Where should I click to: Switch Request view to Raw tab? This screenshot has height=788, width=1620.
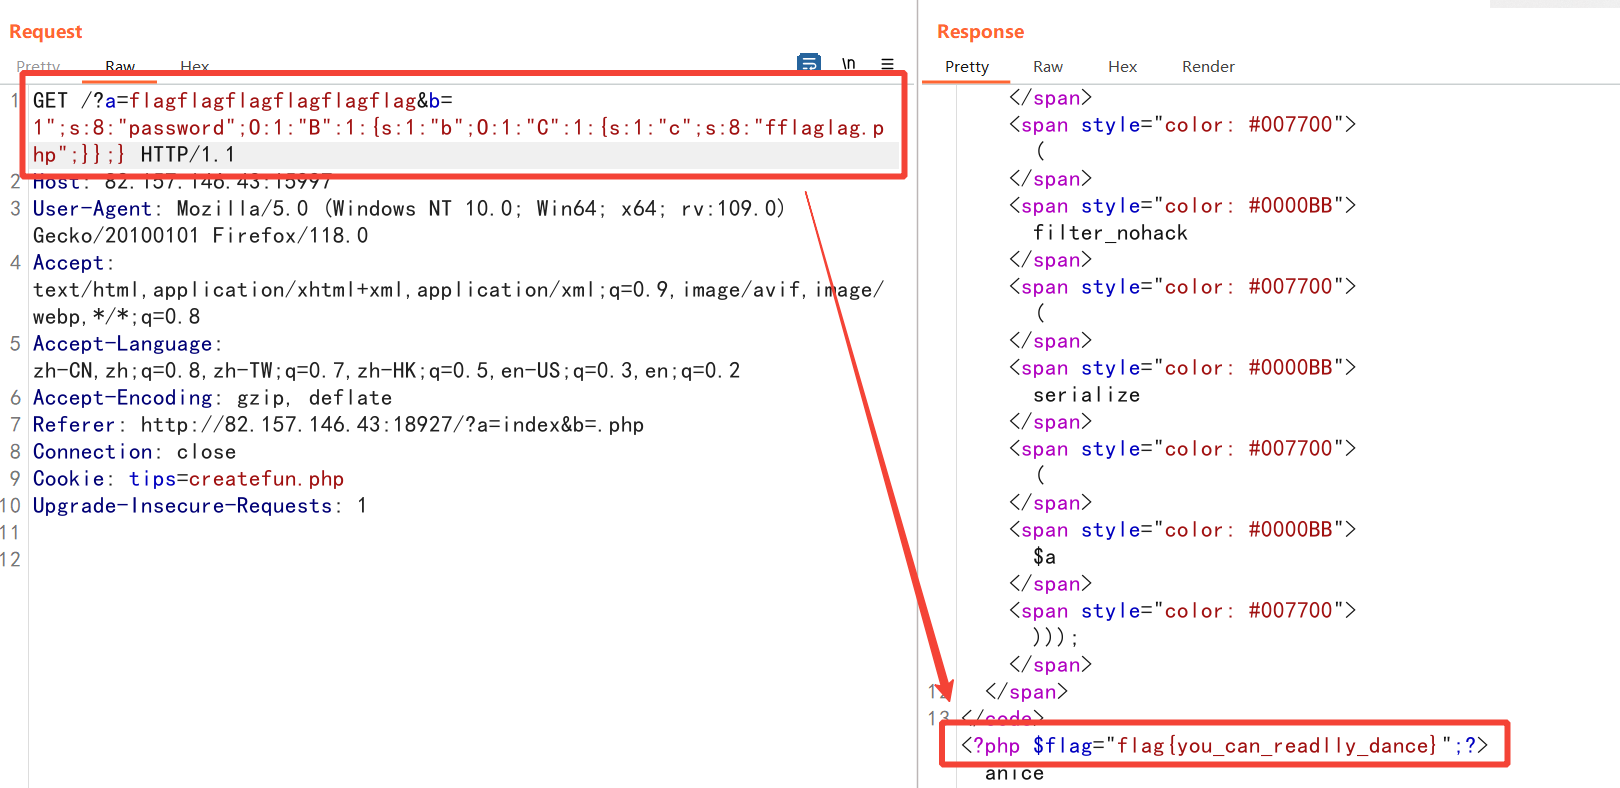tap(120, 66)
